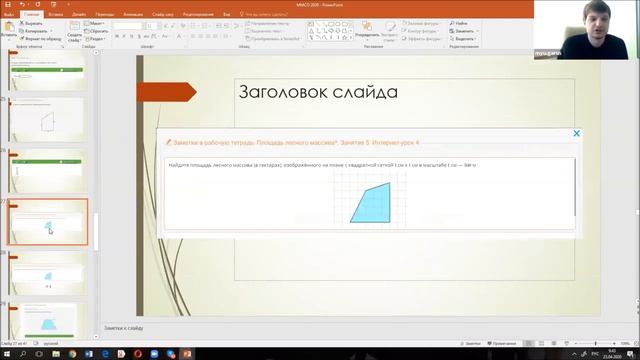Click Replace (Заменить) in Editing group
This screenshot has height=360, width=640.
tap(464, 31)
